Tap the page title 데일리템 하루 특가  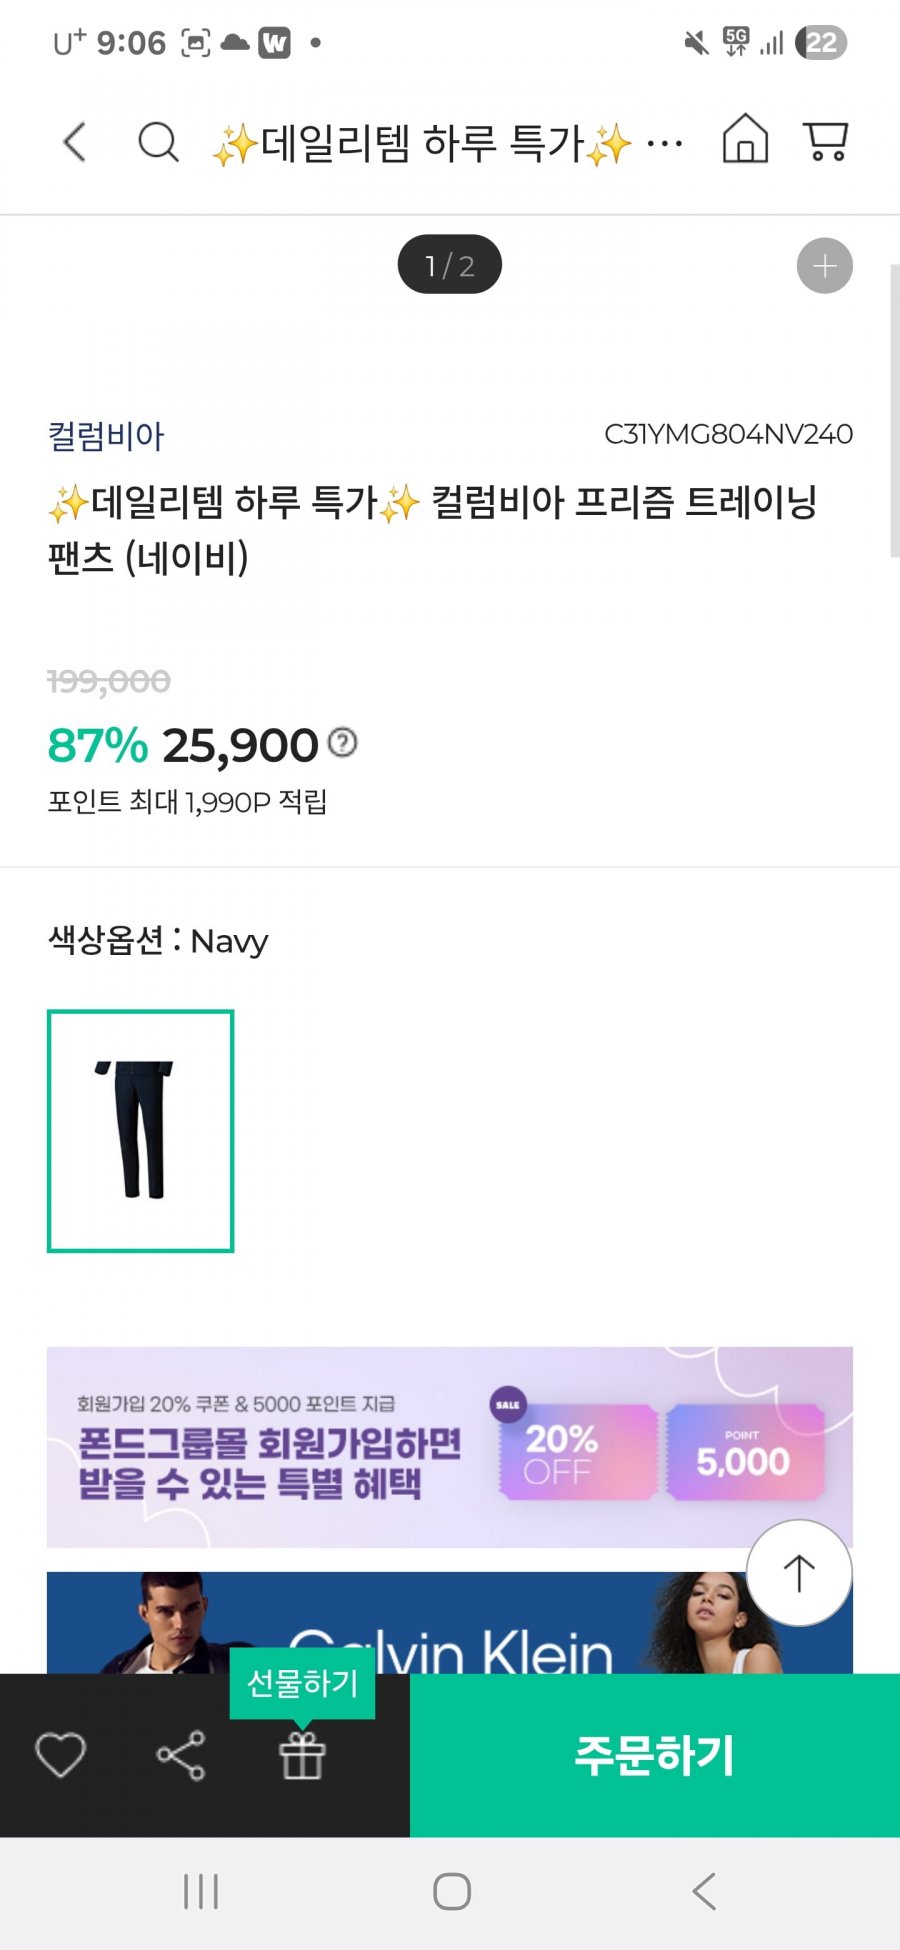(423, 144)
